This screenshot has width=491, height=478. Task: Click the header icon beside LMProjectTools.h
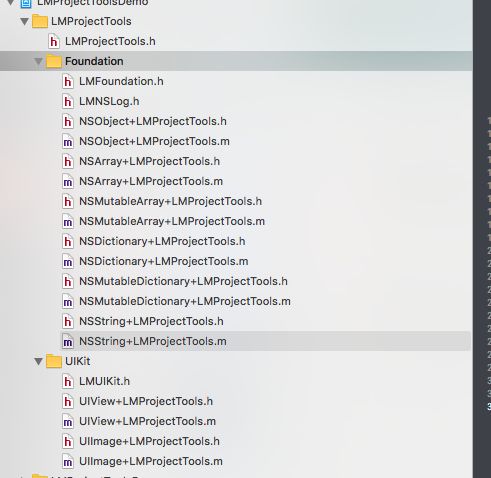point(54,41)
